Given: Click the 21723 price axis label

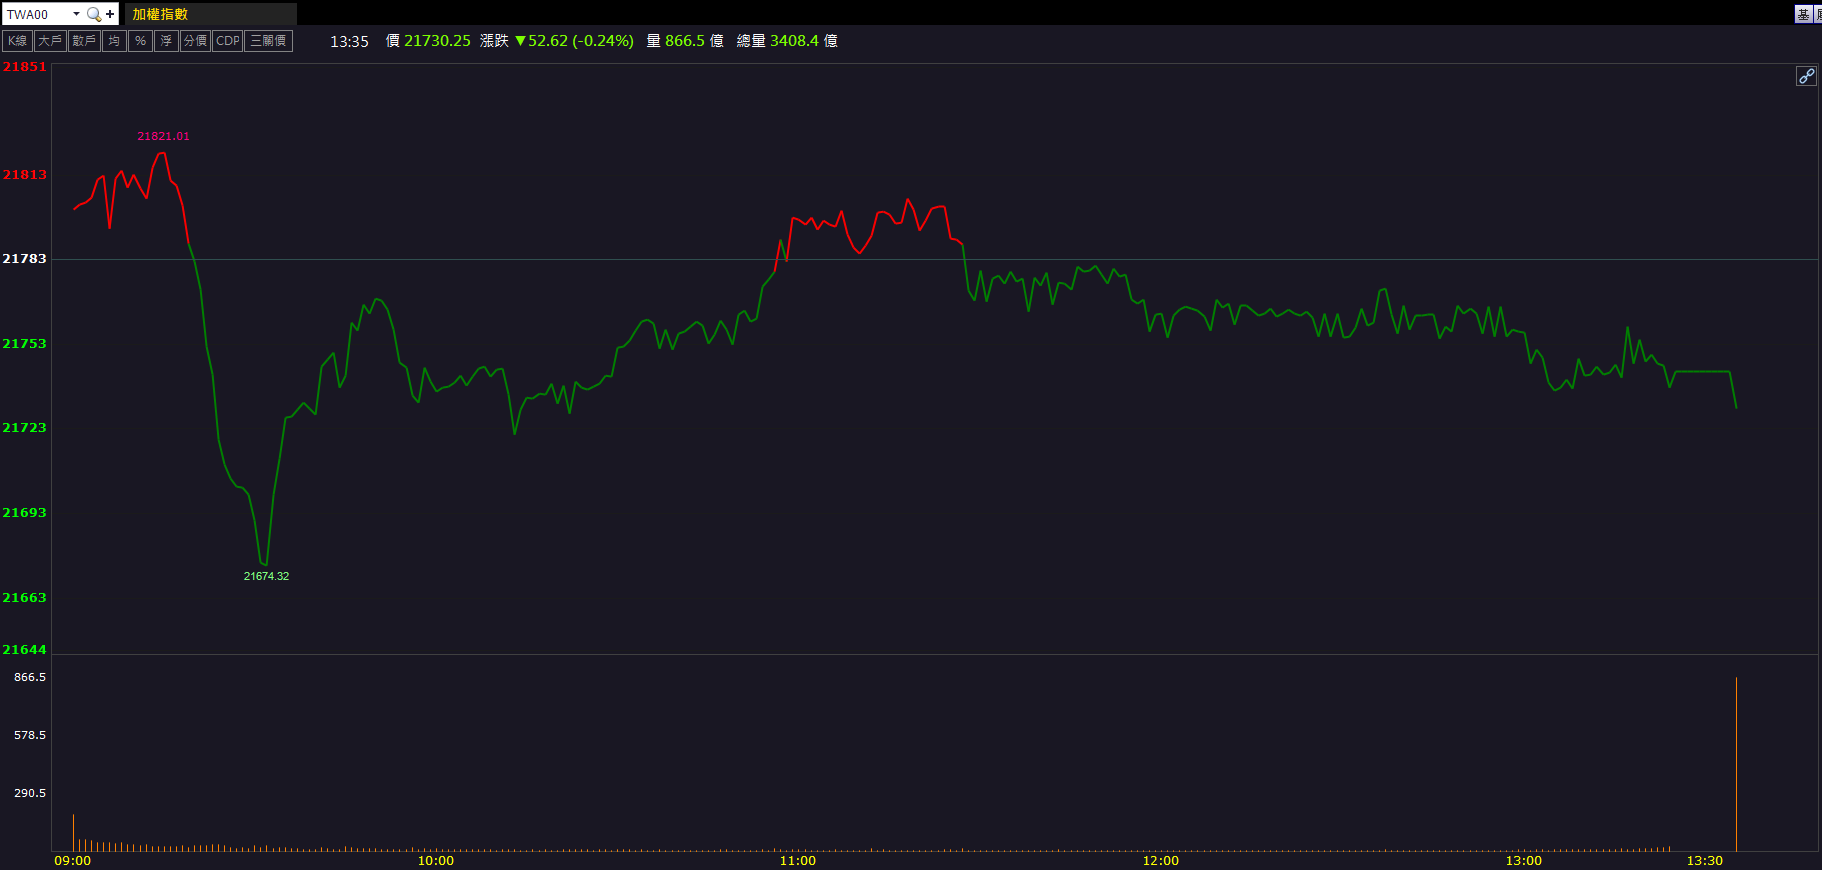Looking at the screenshot, I should point(24,428).
